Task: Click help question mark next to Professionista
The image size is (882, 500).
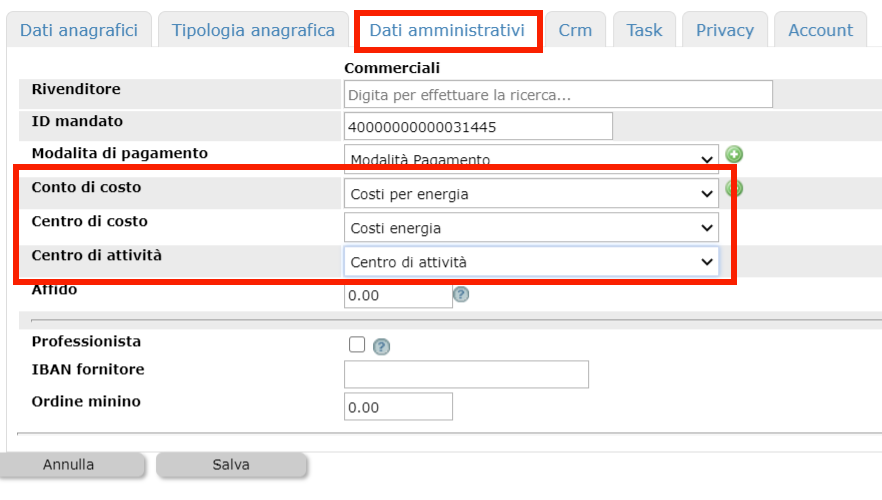Action: (x=381, y=346)
